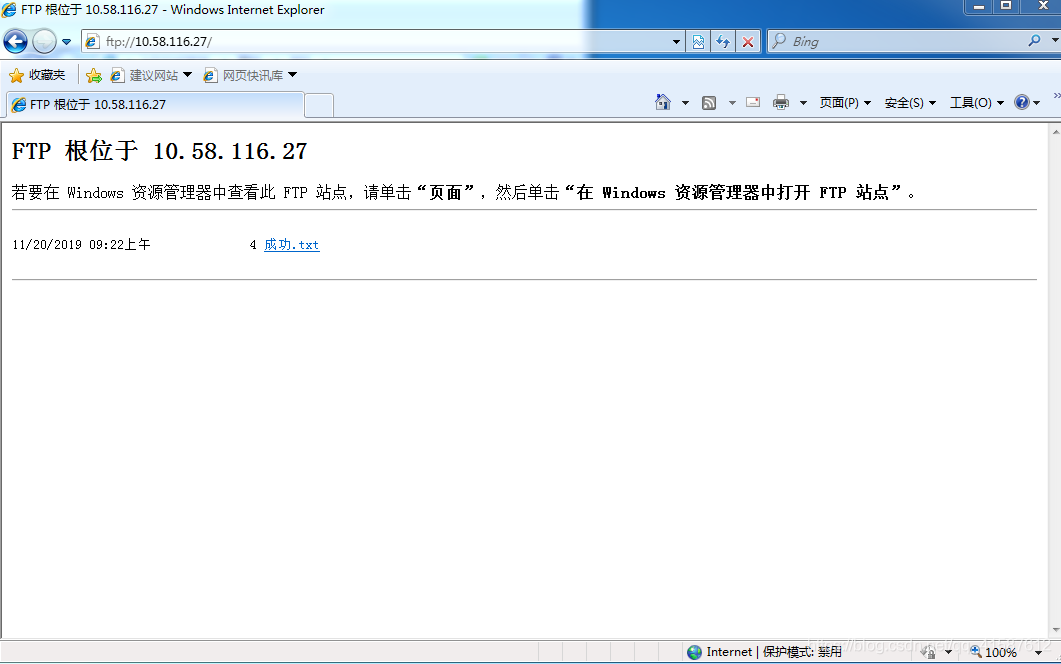
Task: Click the Read Mail icon
Action: (x=753, y=102)
